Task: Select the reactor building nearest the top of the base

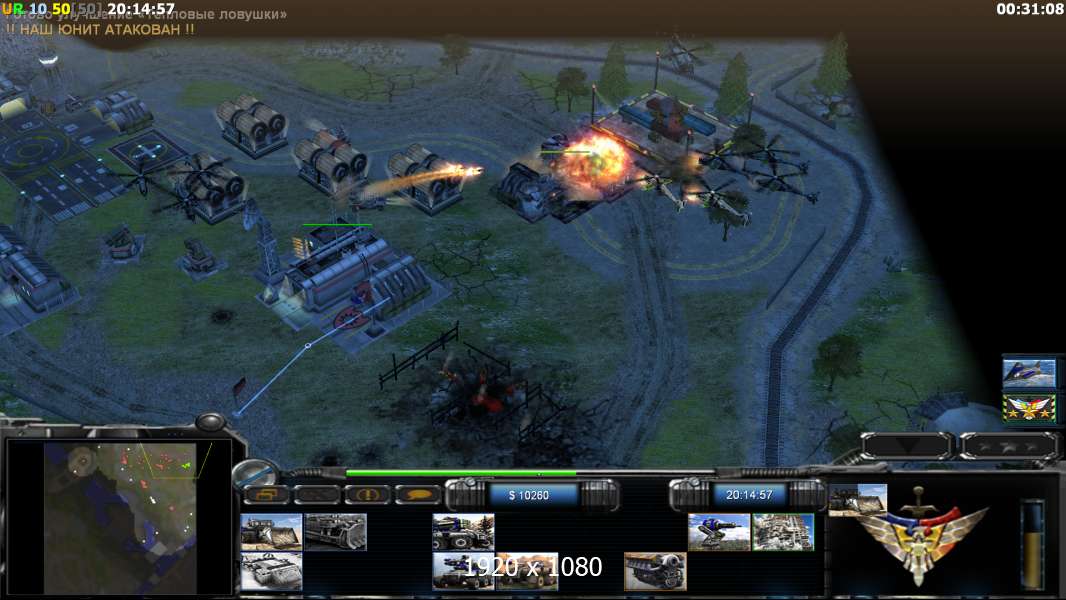Action: (252, 124)
